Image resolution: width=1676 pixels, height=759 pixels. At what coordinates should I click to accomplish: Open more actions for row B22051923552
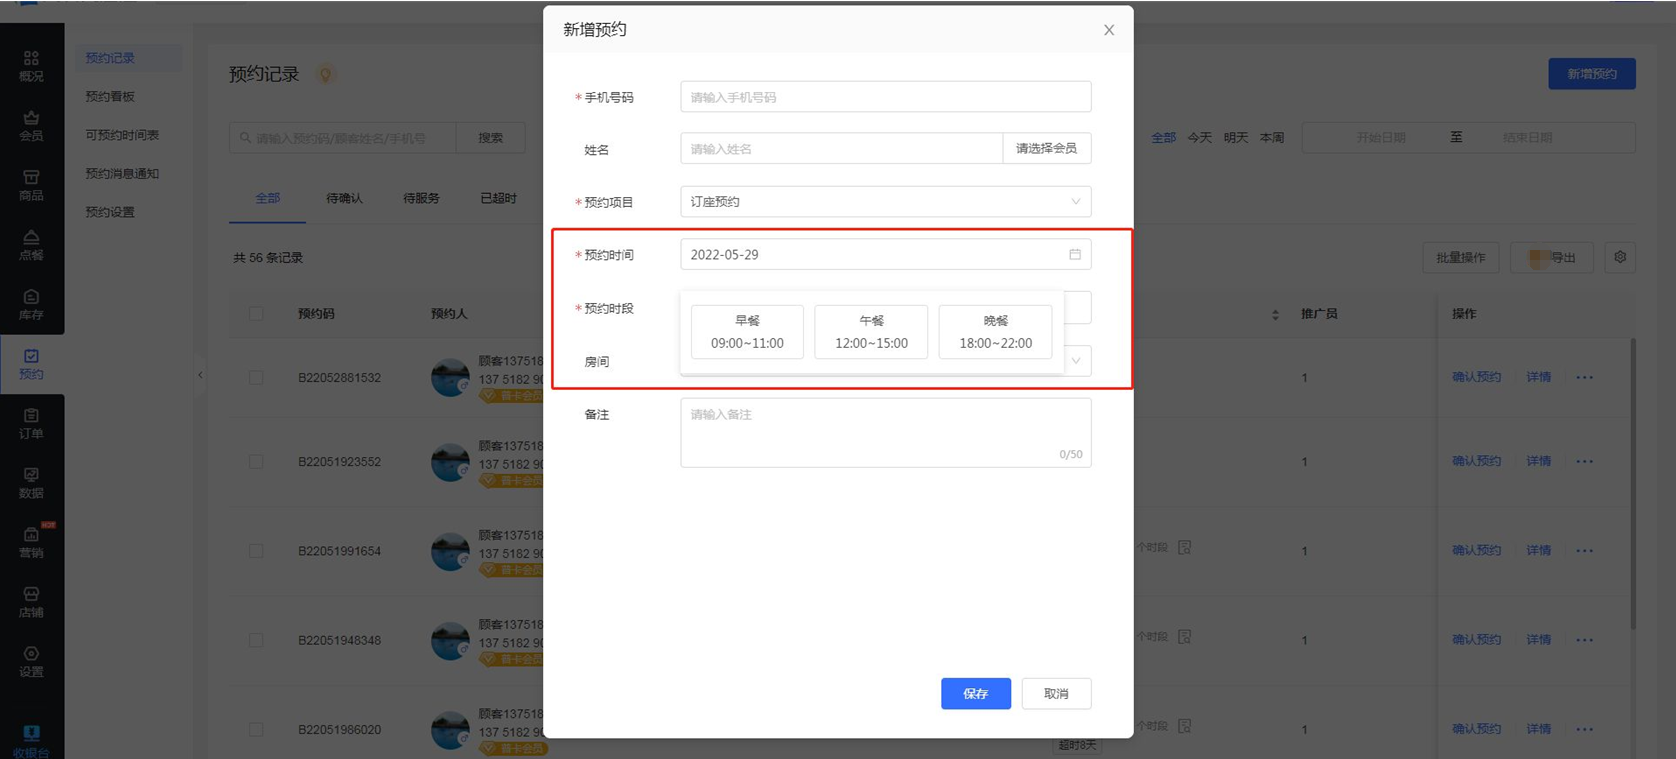point(1585,462)
